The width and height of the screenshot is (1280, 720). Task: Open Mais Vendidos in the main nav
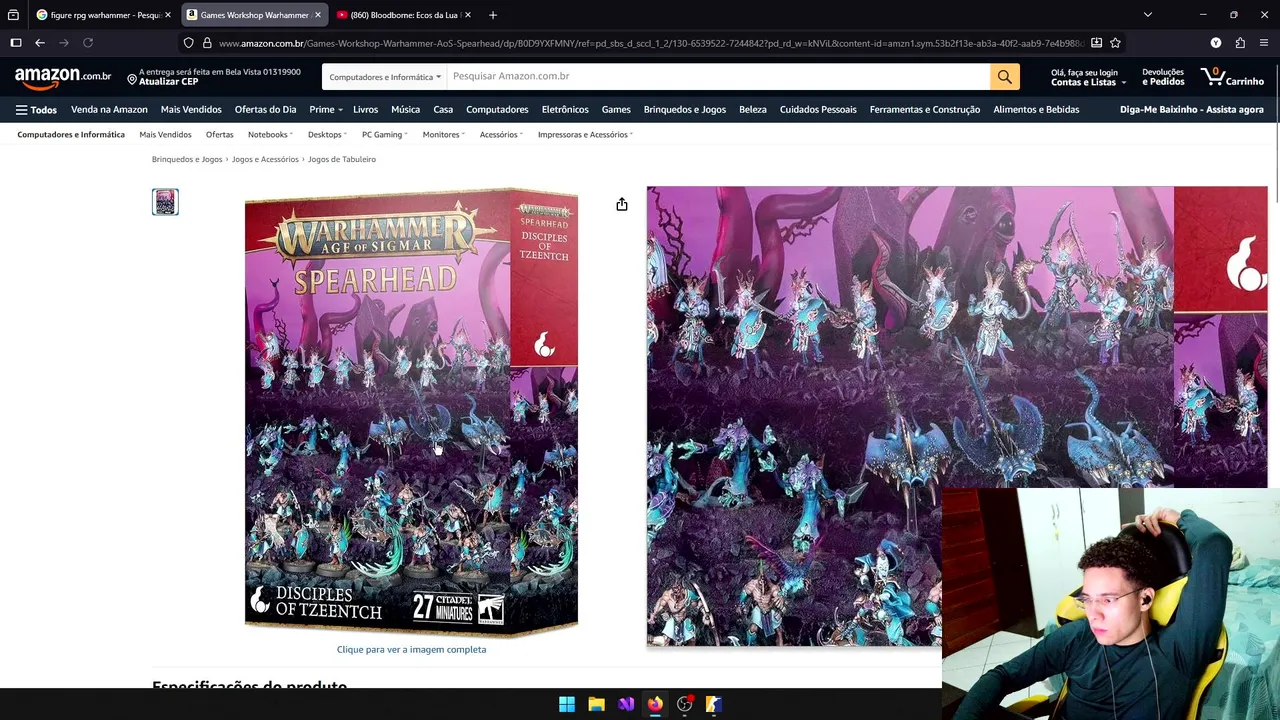click(x=191, y=110)
